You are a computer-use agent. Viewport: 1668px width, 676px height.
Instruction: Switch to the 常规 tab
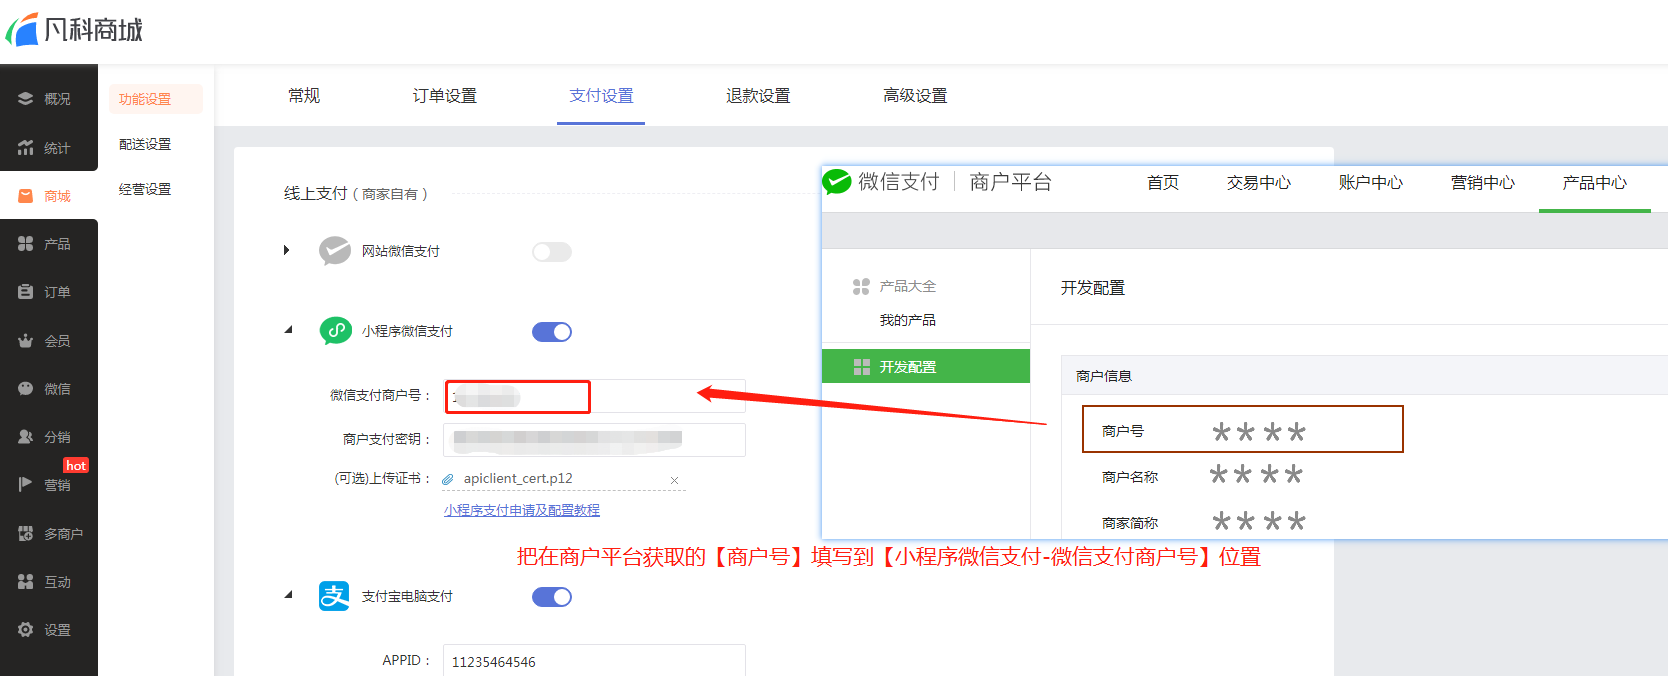pyautogui.click(x=304, y=95)
